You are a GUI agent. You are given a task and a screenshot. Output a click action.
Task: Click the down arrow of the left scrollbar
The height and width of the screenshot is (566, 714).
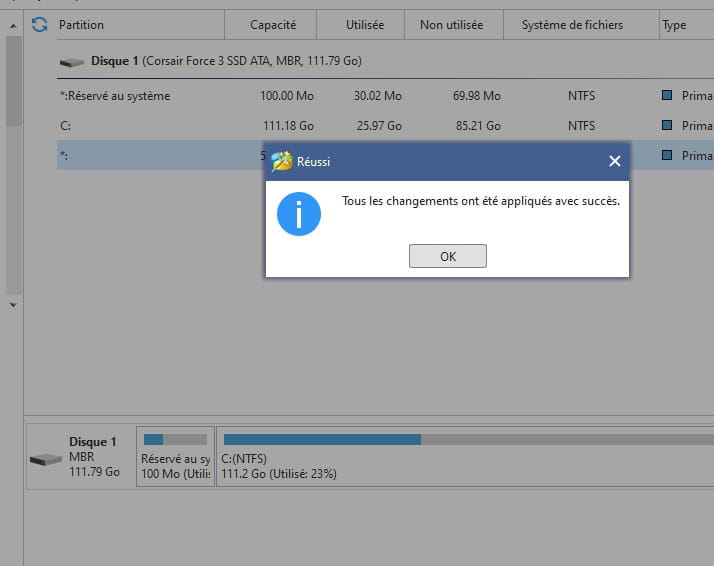[13, 304]
